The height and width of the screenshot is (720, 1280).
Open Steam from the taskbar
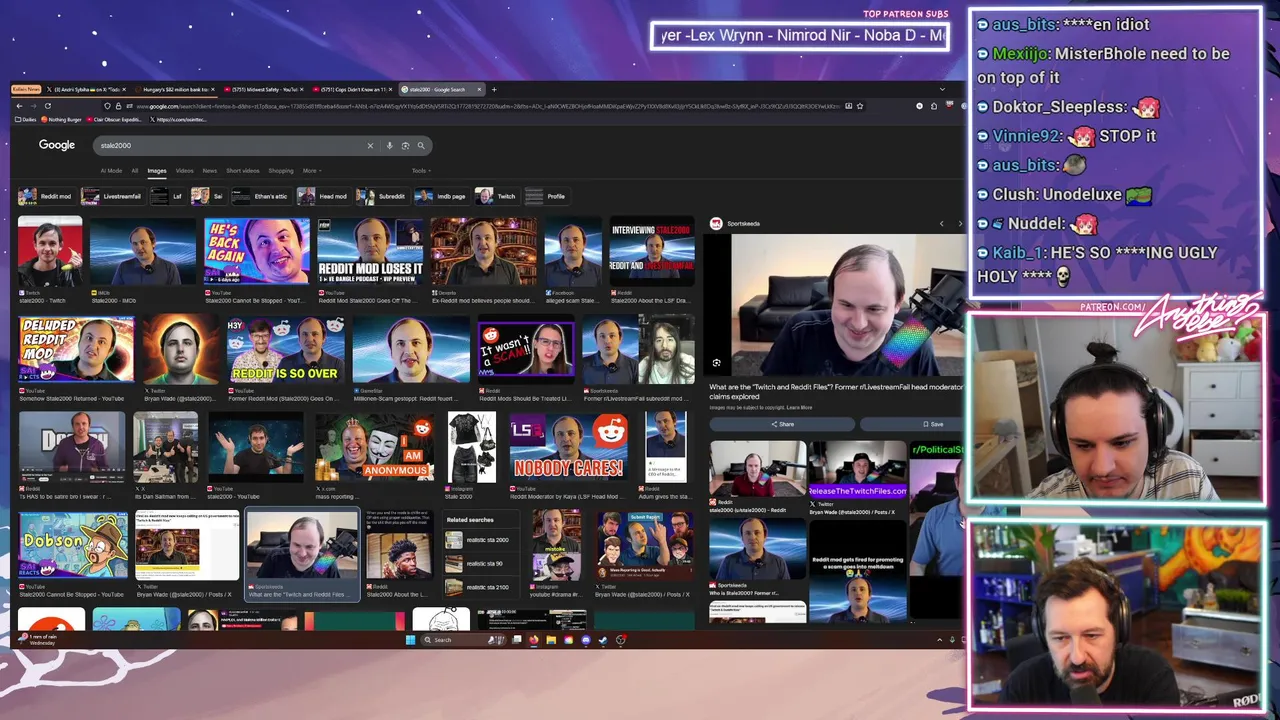603,640
